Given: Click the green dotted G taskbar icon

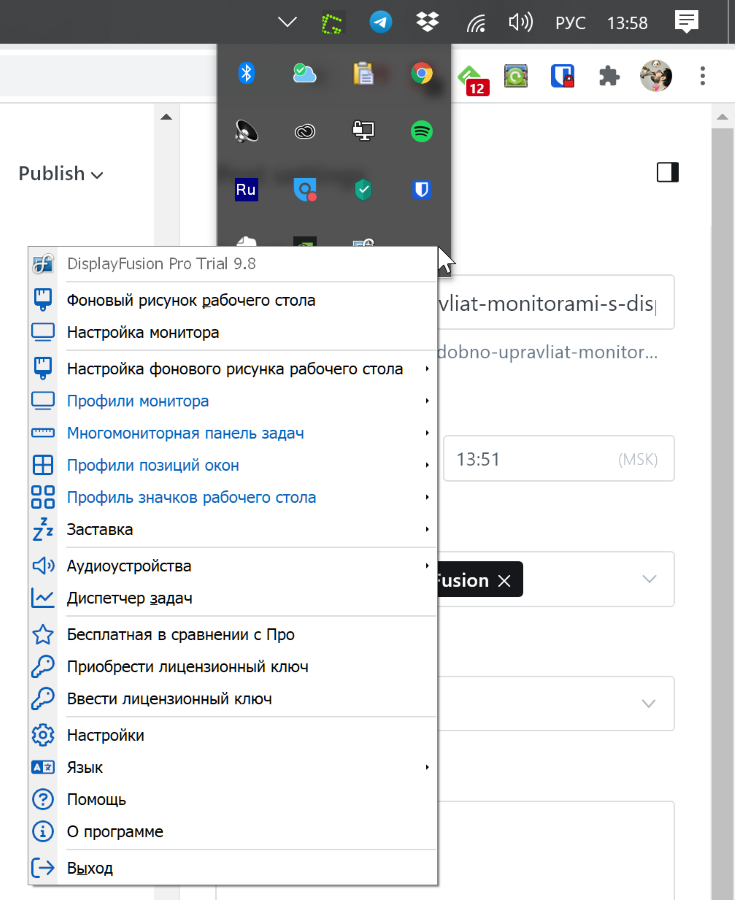Looking at the screenshot, I should [x=332, y=23].
